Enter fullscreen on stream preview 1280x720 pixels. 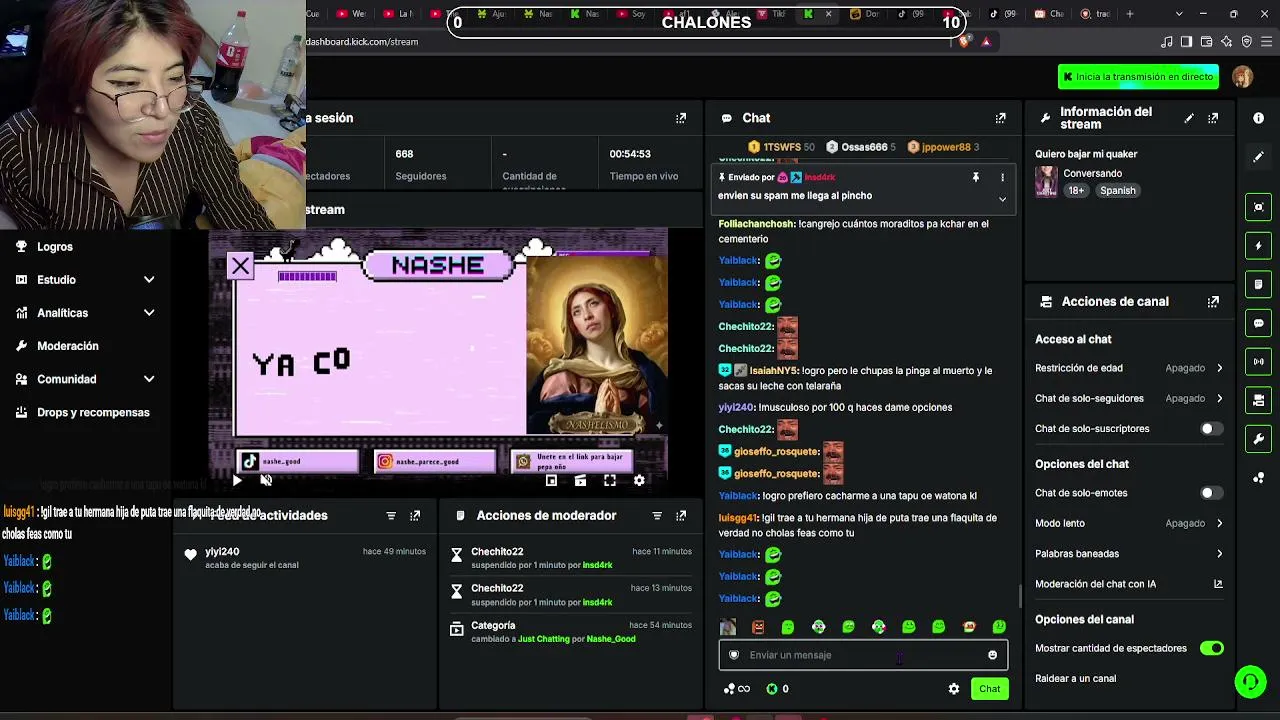pos(610,480)
